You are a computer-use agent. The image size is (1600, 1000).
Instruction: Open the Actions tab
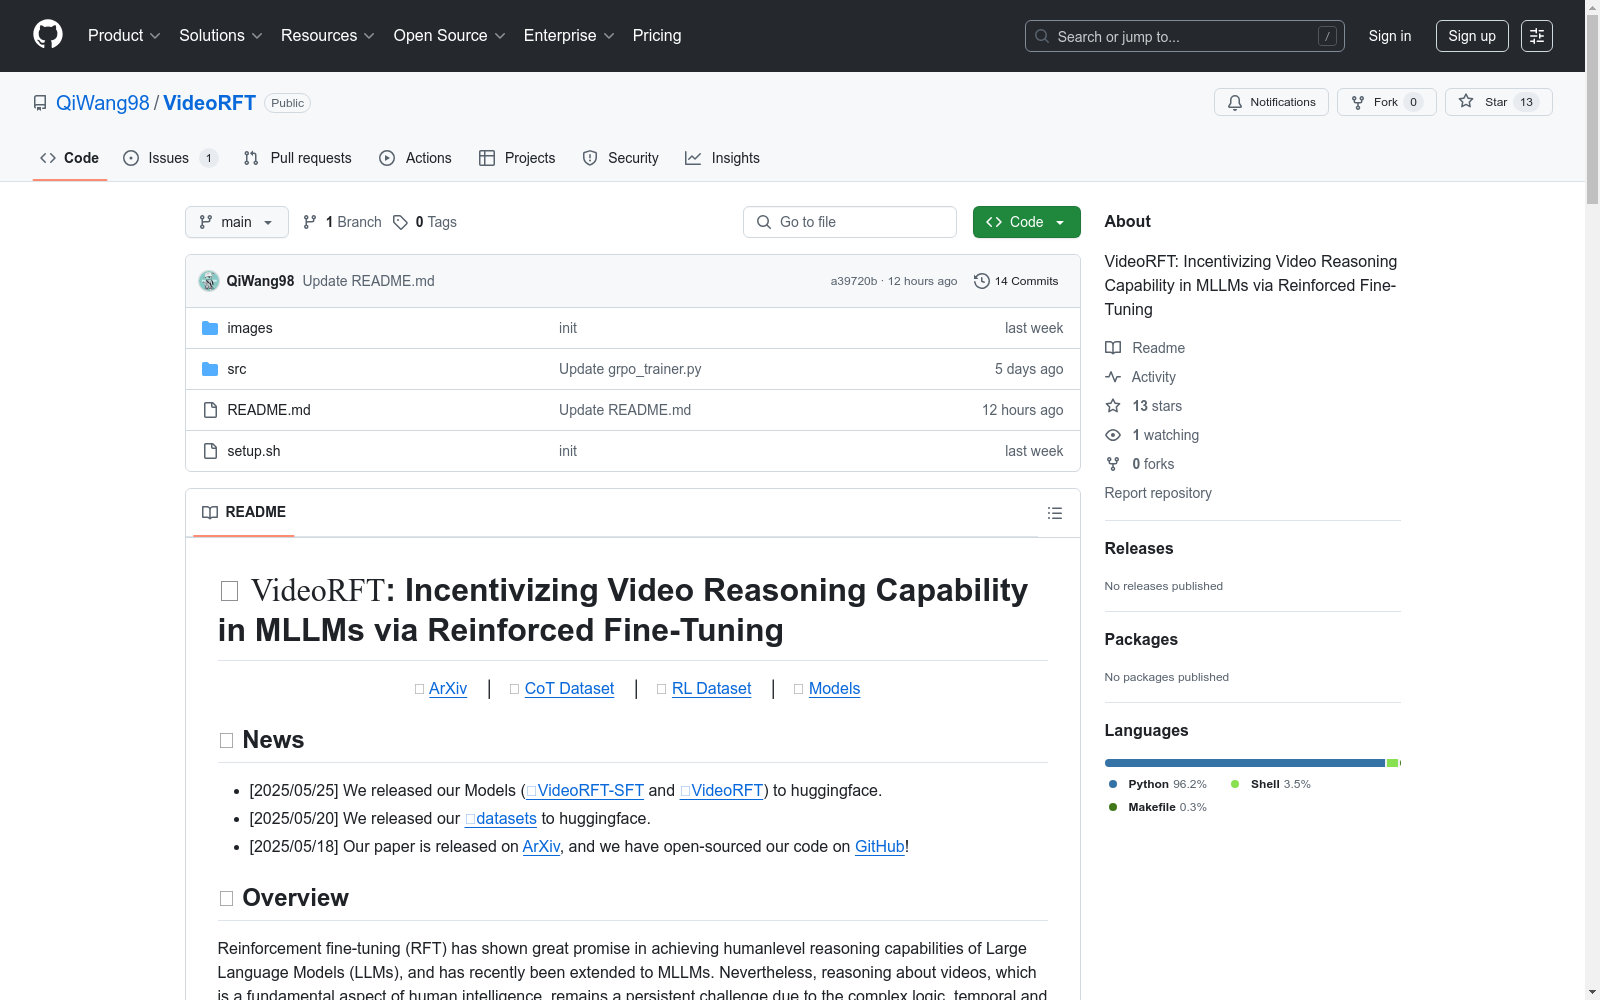tap(416, 158)
